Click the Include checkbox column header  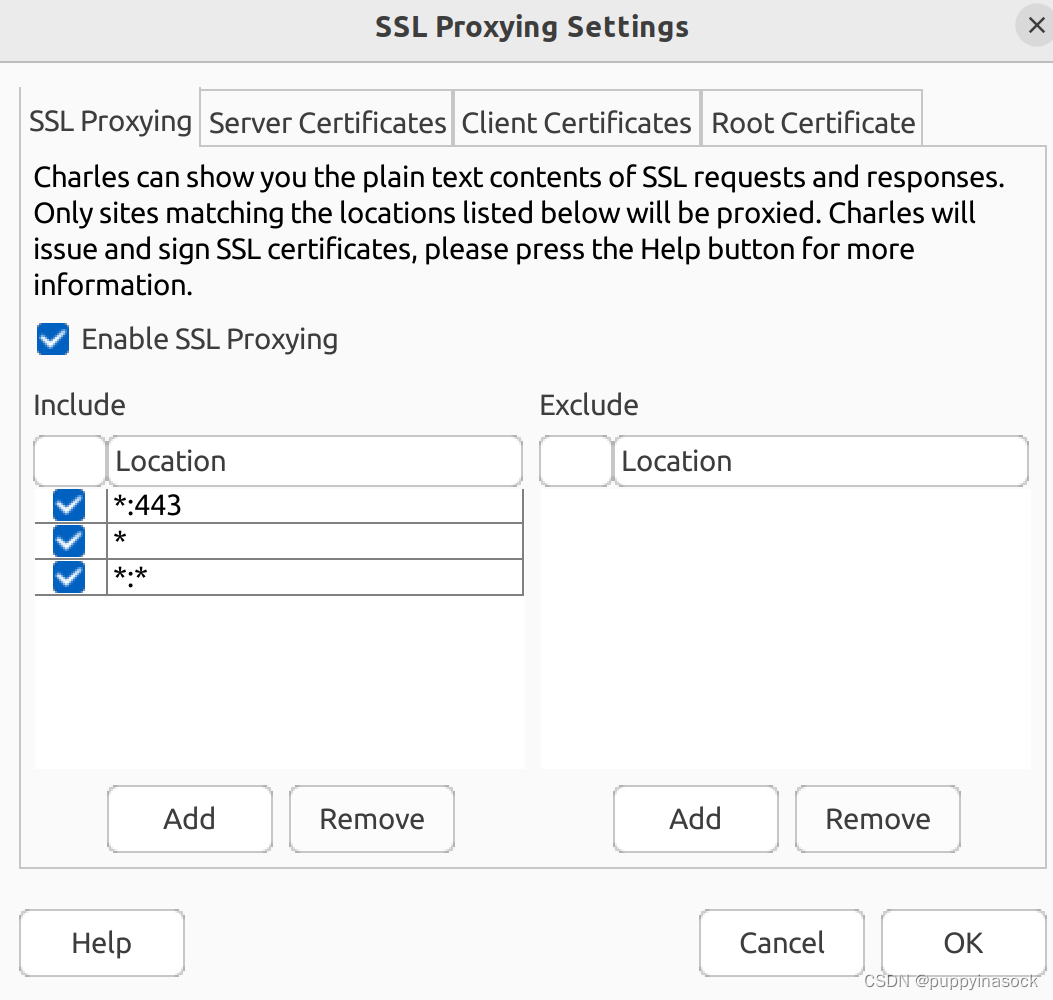70,461
